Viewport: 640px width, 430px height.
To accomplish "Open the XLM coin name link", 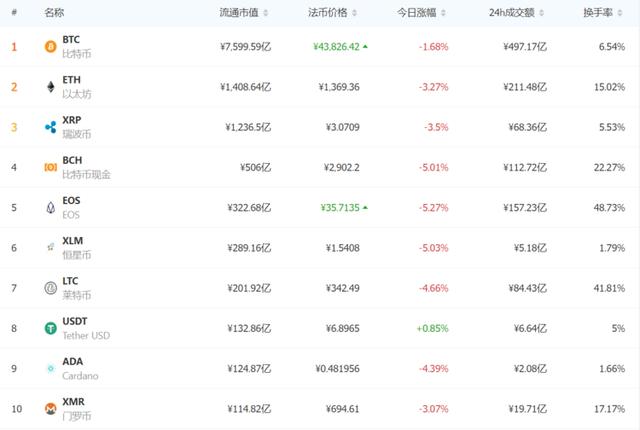I will tap(73, 241).
